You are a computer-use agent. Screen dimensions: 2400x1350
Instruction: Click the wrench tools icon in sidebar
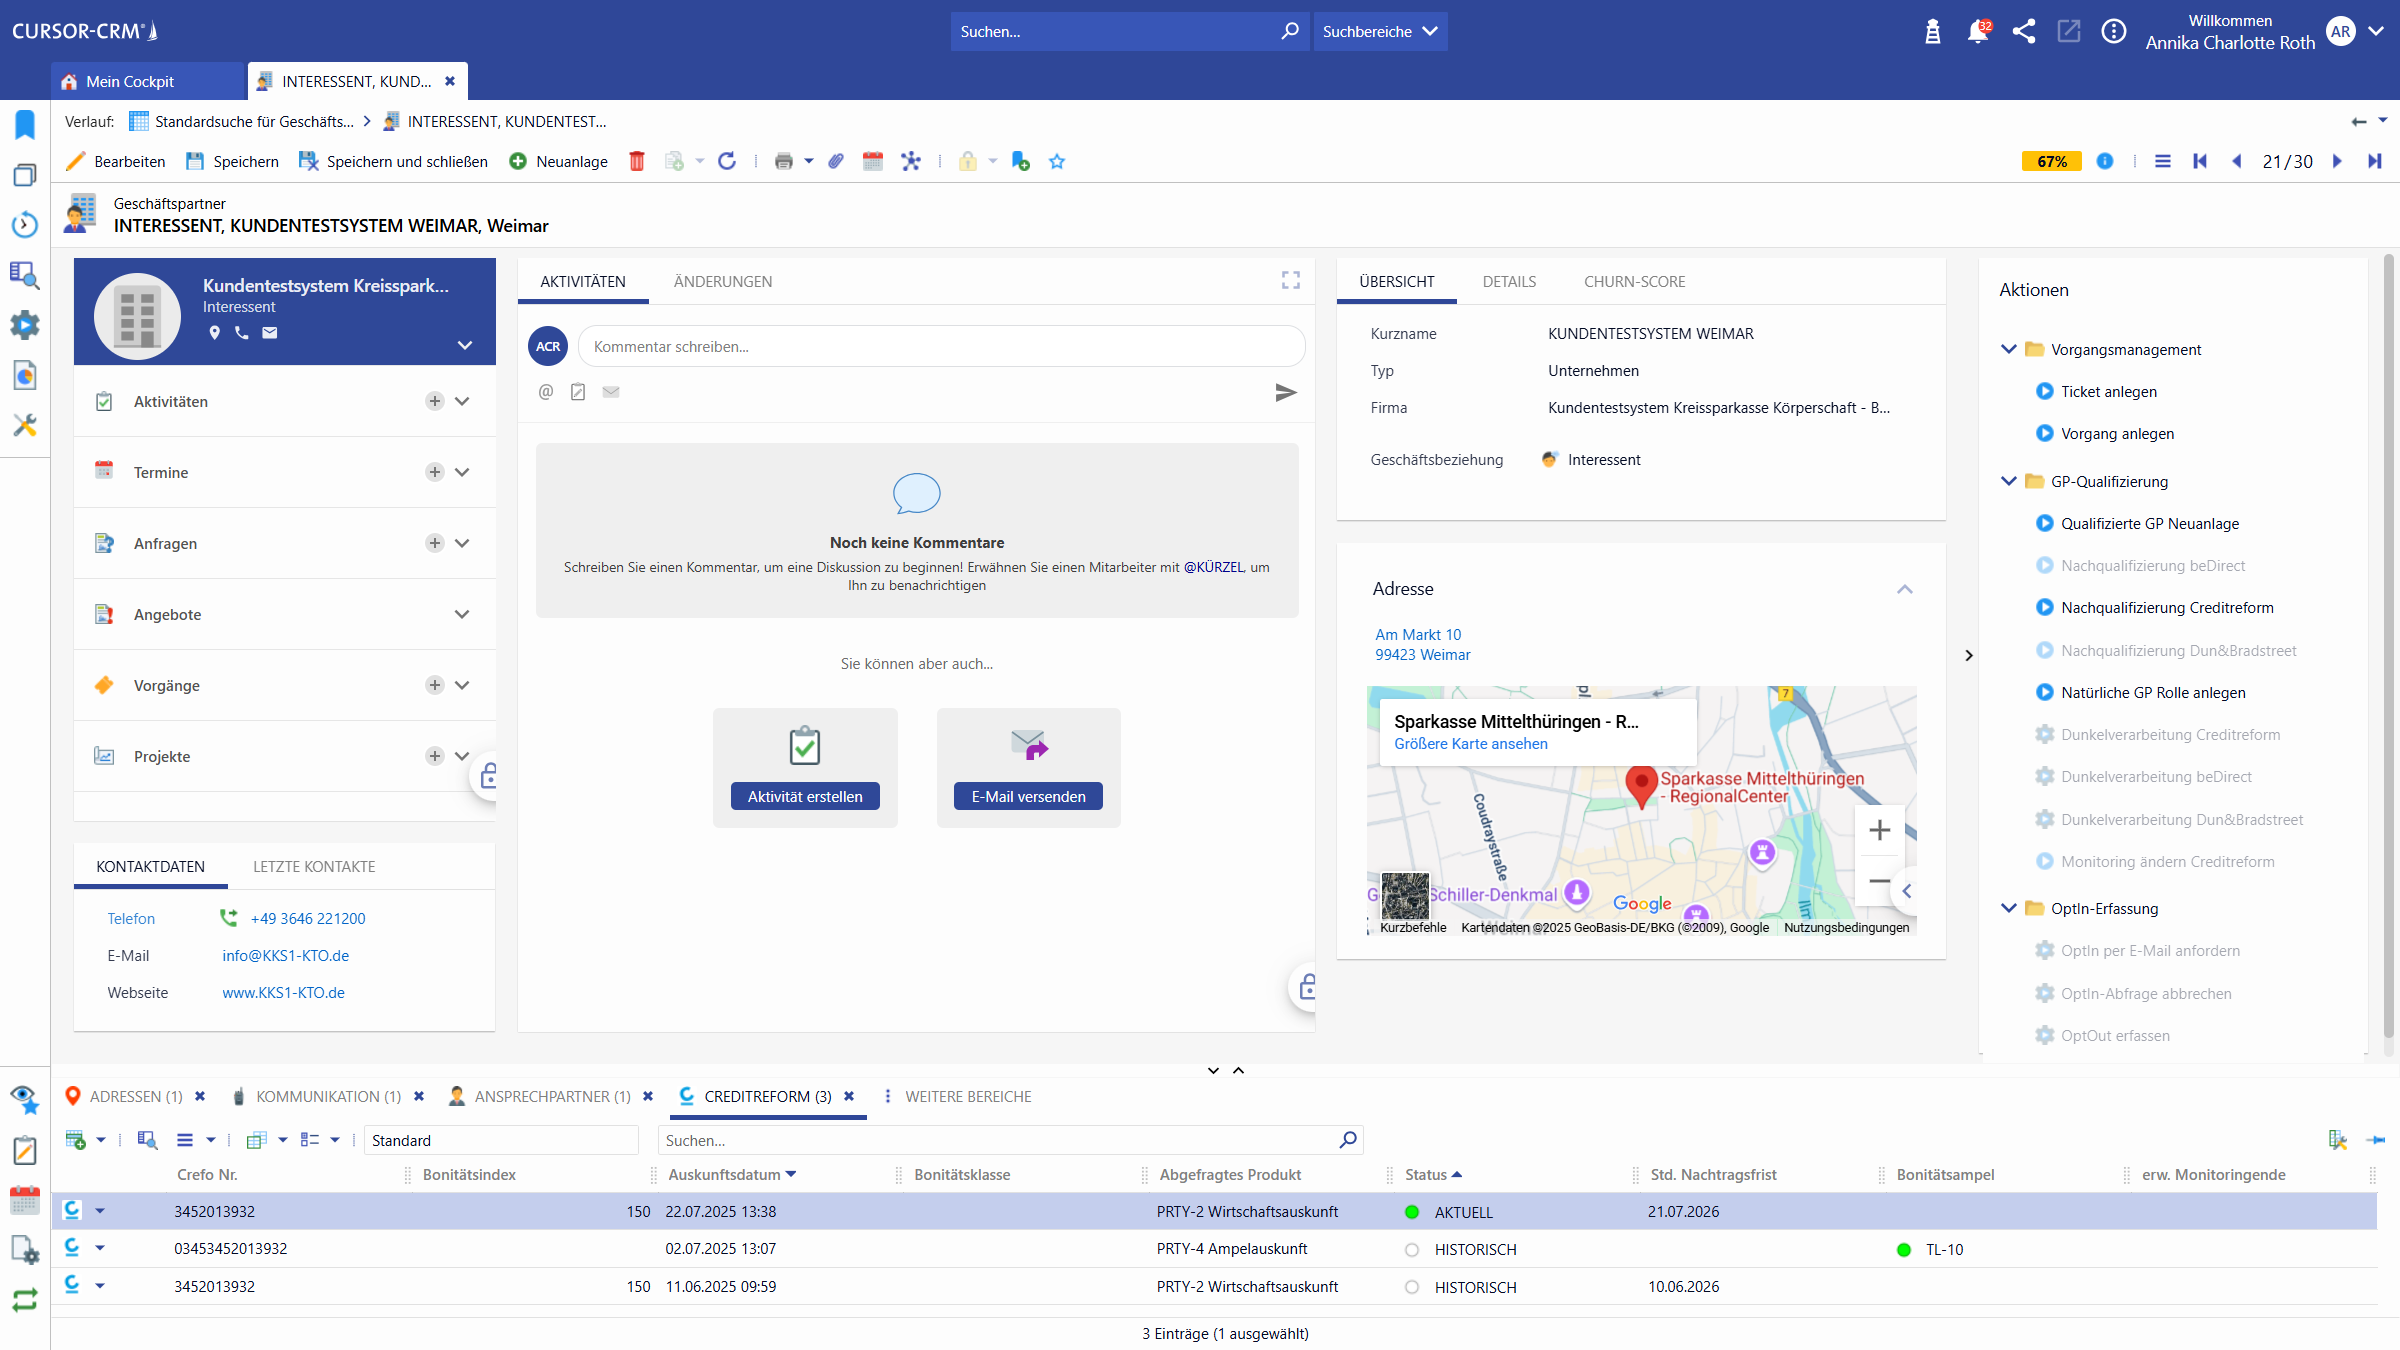[x=25, y=425]
